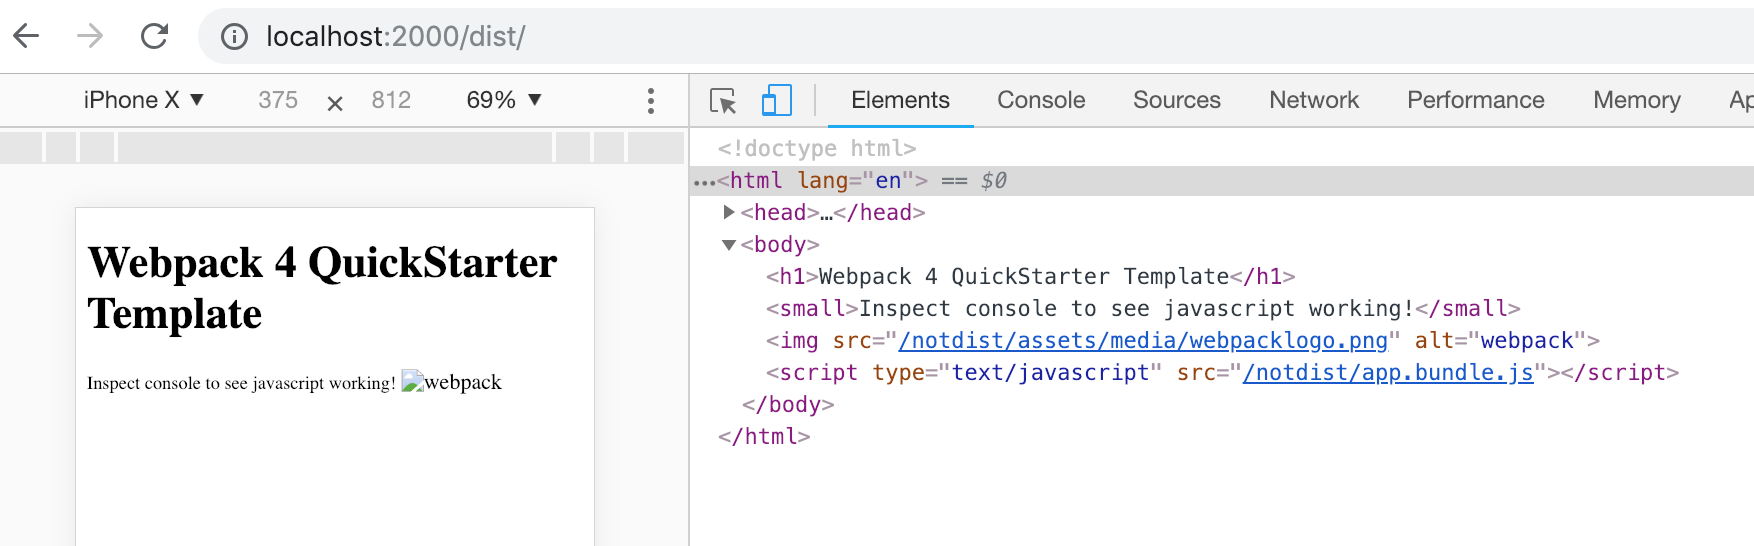Toggle the device toolbar icon
Image resolution: width=1754 pixels, height=546 pixels.
(x=776, y=101)
